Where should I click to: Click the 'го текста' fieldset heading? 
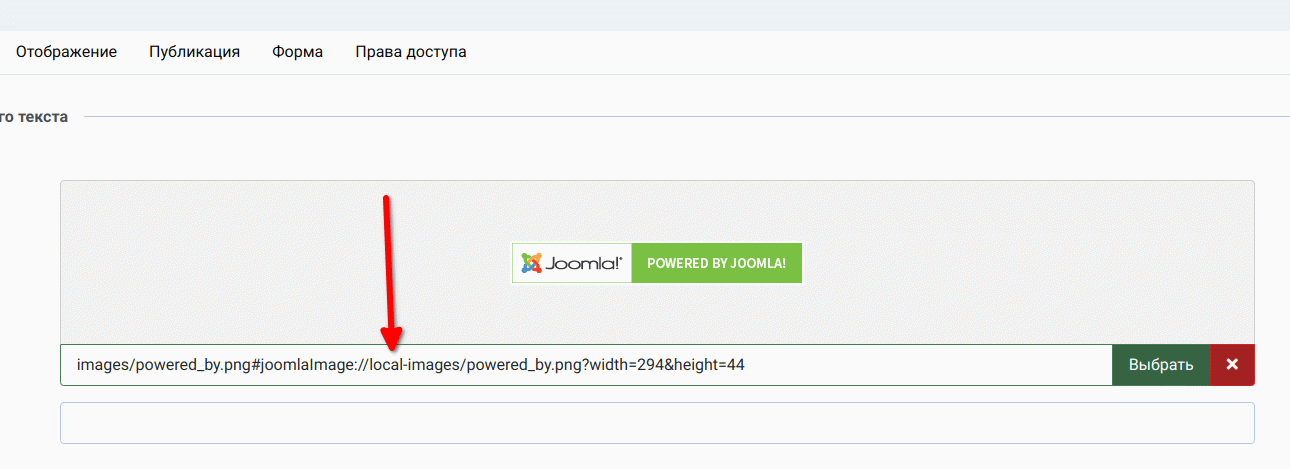(34, 117)
